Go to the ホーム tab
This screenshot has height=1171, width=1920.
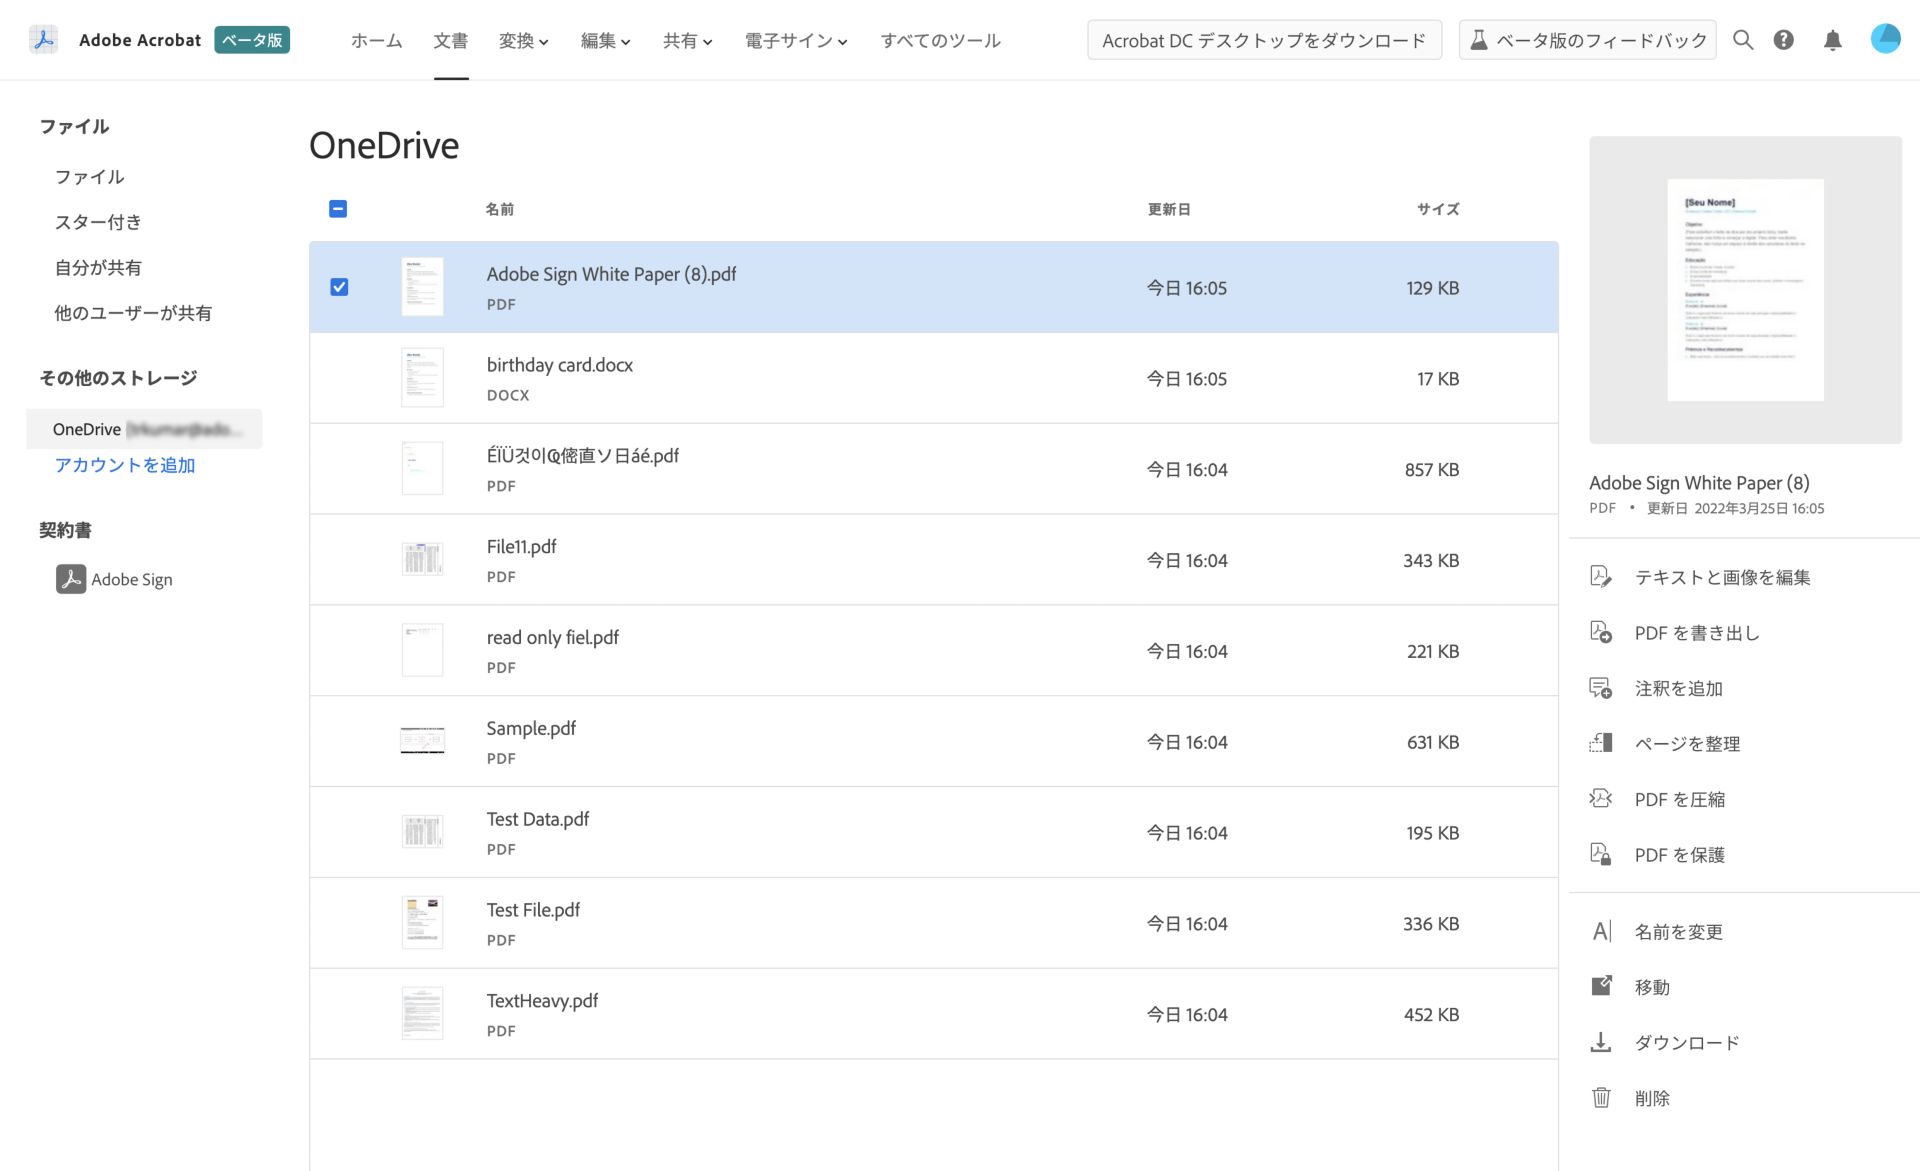[376, 41]
